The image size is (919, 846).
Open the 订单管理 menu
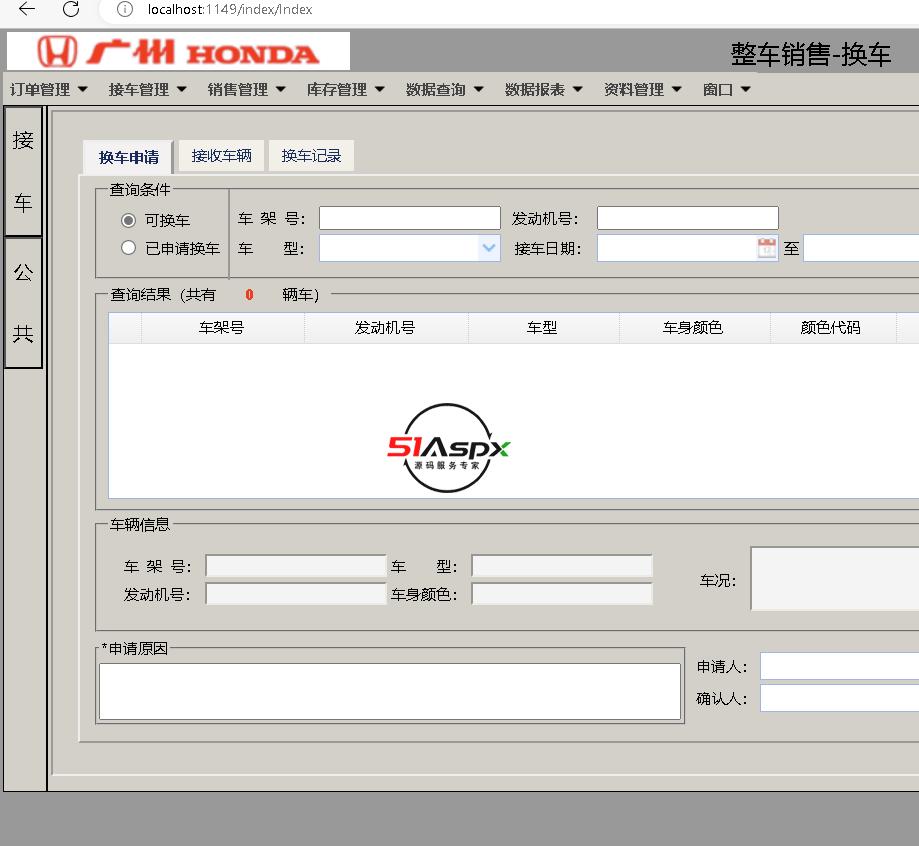[x=49, y=89]
